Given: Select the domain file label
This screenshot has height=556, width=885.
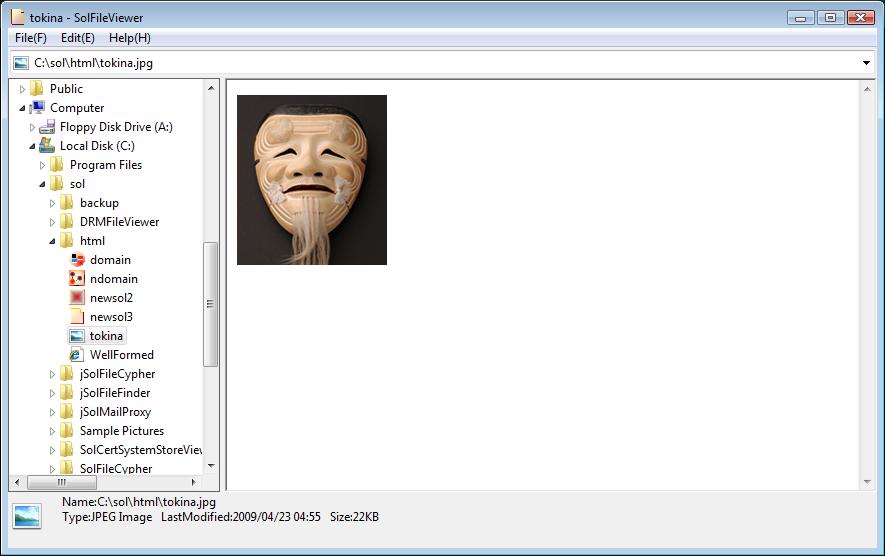Looking at the screenshot, I should [110, 260].
